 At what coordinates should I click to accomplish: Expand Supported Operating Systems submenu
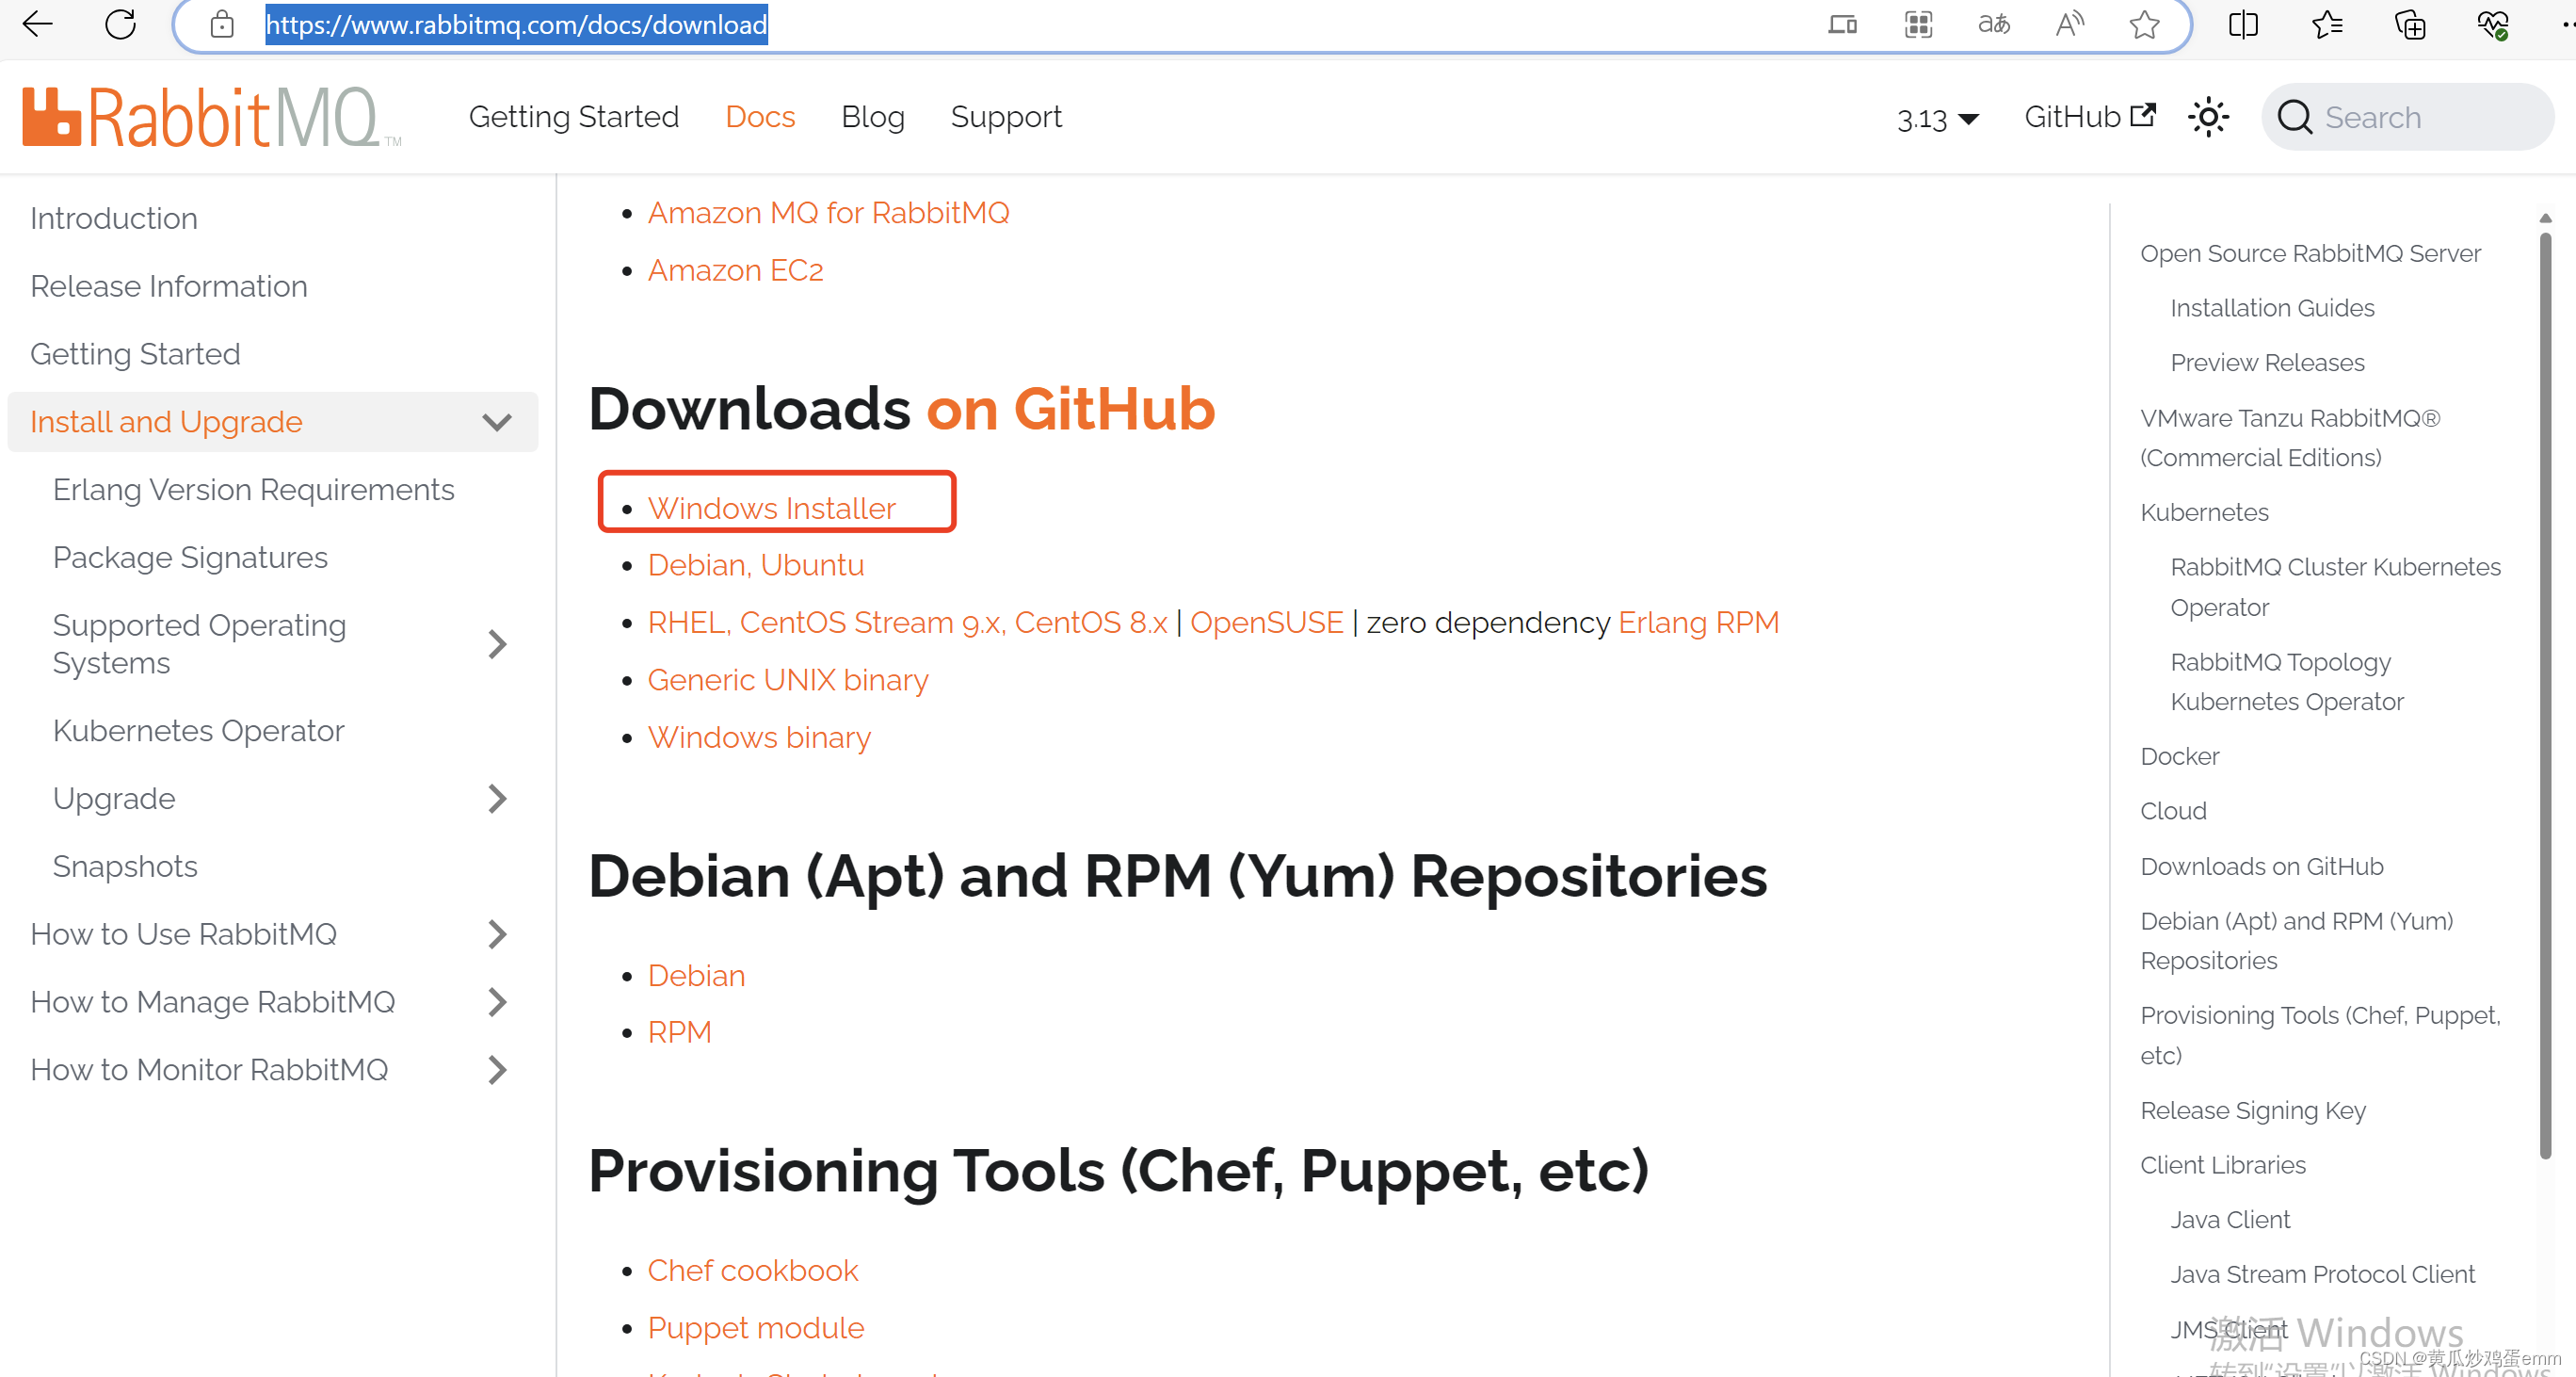coord(497,644)
